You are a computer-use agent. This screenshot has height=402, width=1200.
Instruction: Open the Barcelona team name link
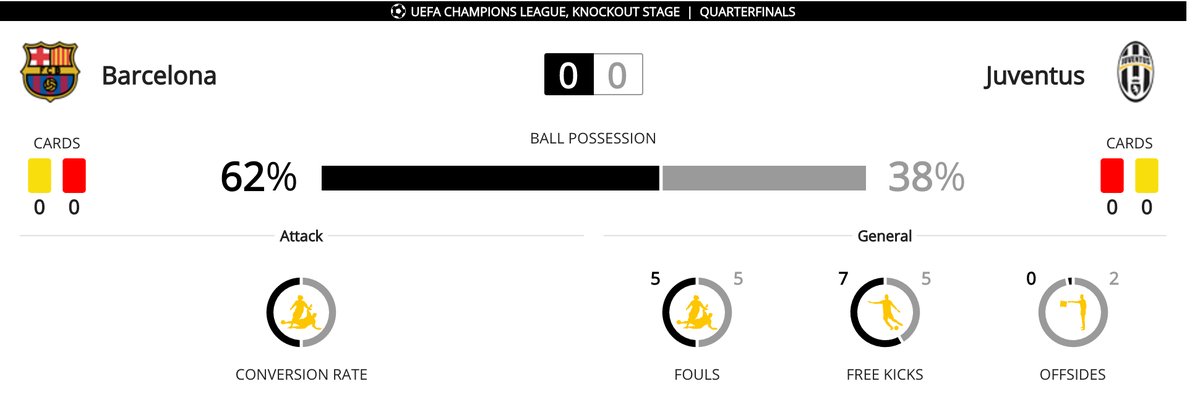click(x=159, y=76)
